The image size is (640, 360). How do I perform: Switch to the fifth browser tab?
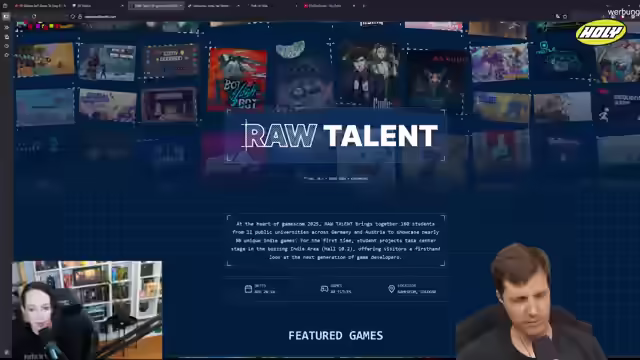[271, 6]
